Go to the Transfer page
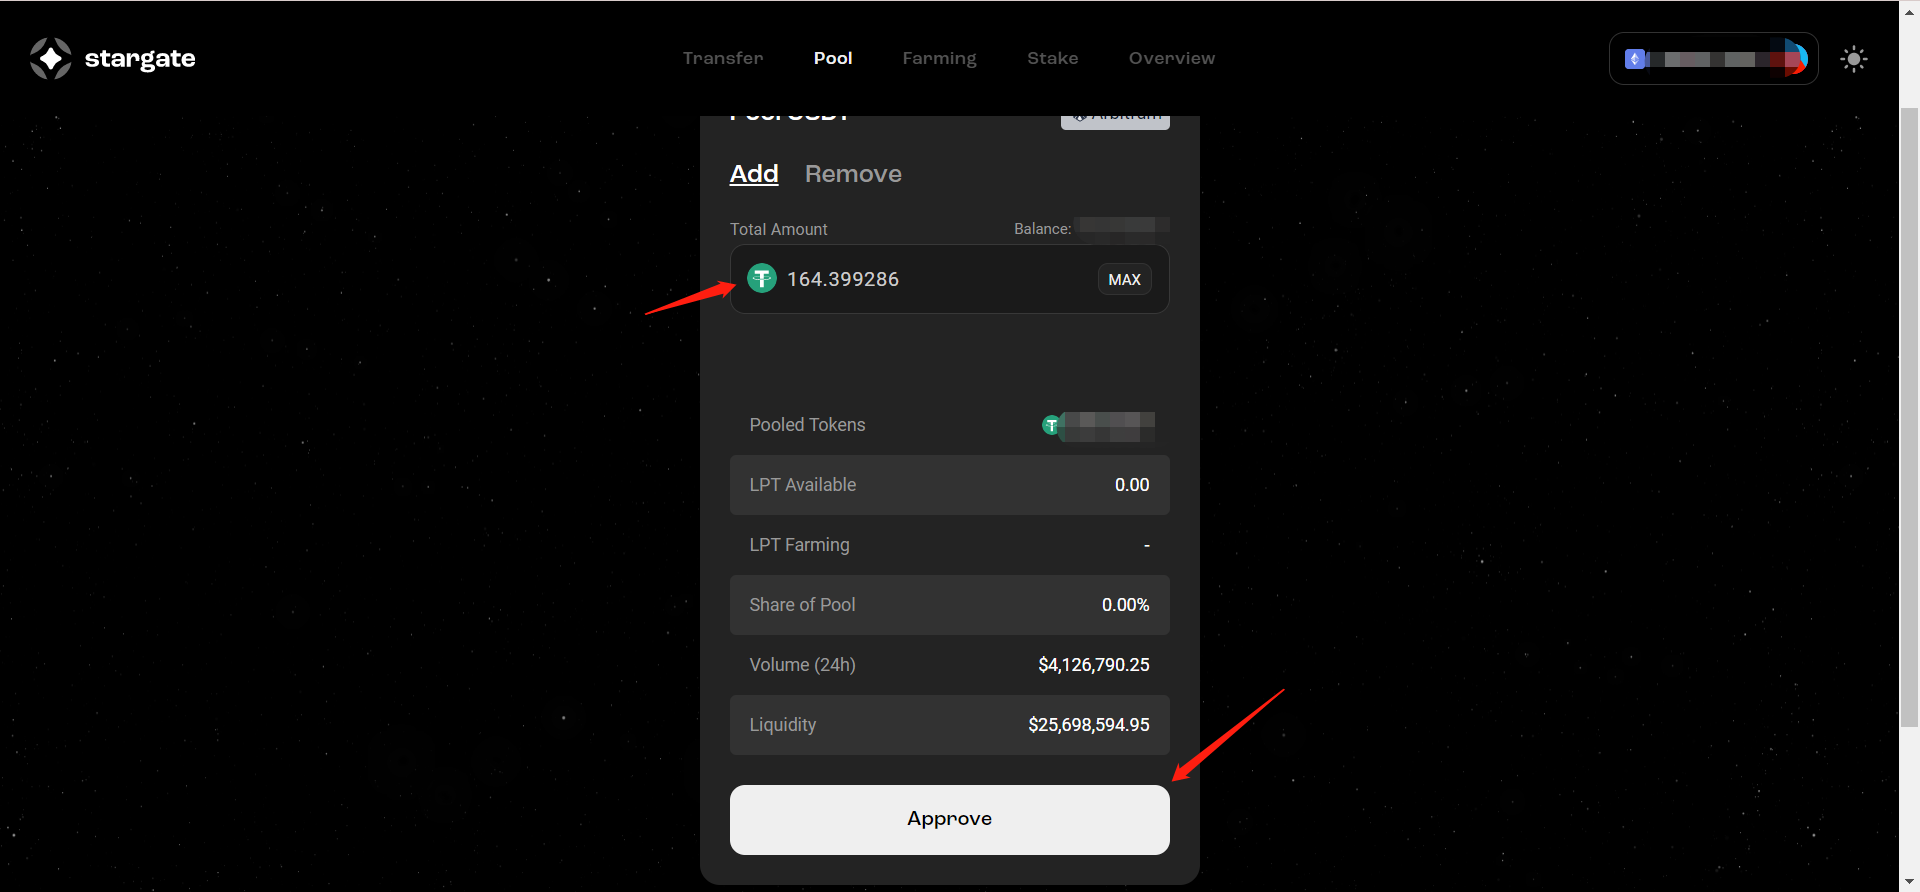This screenshot has height=892, width=1920. click(722, 58)
